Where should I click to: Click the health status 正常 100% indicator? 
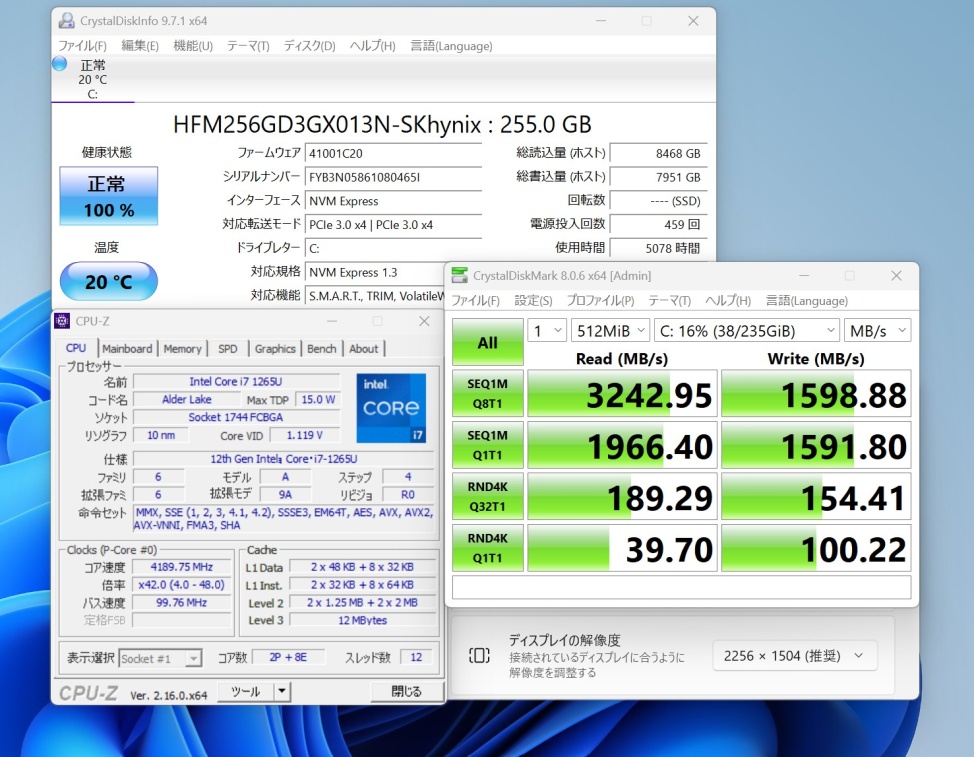108,196
